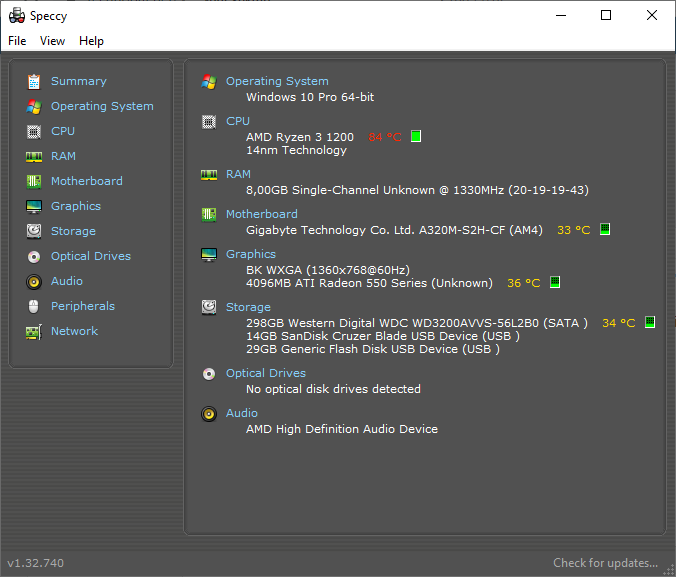The width and height of the screenshot is (676, 577).
Task: Click the RAM stick icon in sidebar
Action: [x=34, y=157]
